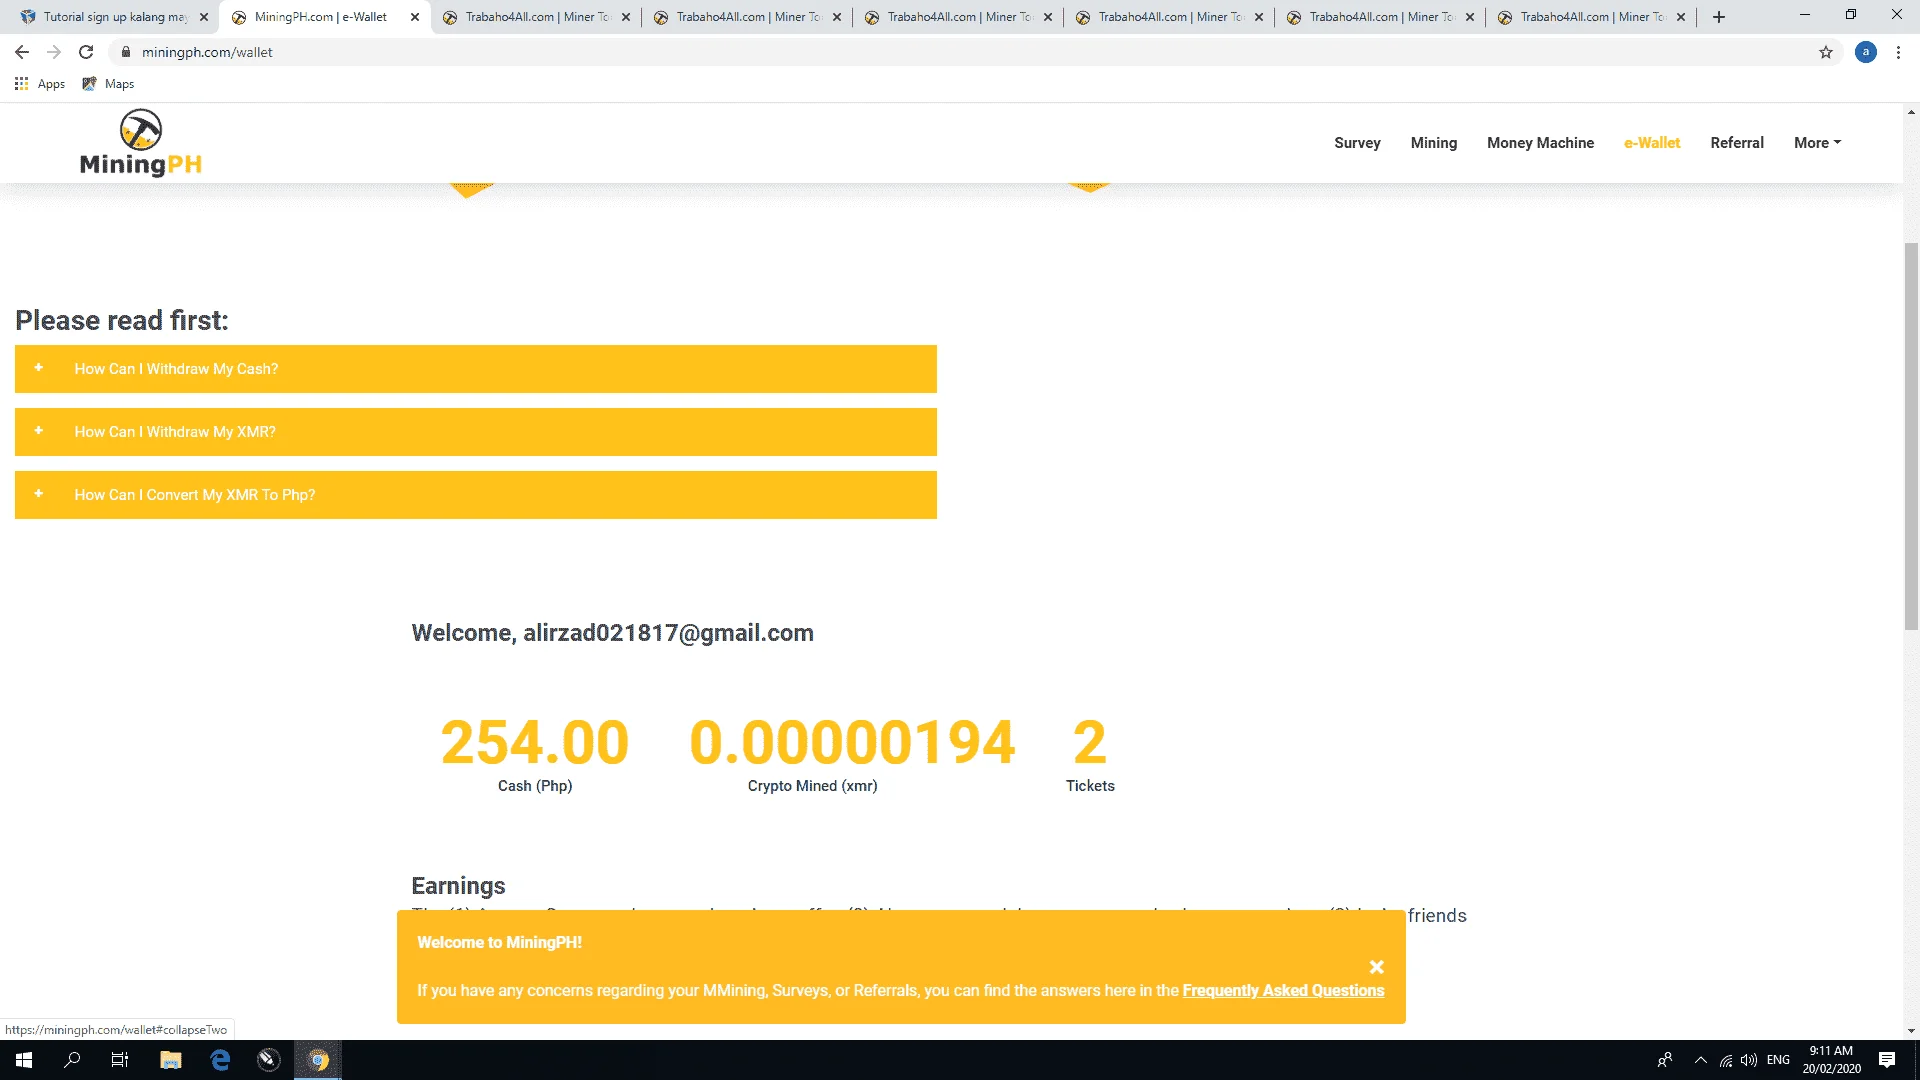Viewport: 1920px width, 1080px height.
Task: Open the Survey page
Action: (1357, 143)
